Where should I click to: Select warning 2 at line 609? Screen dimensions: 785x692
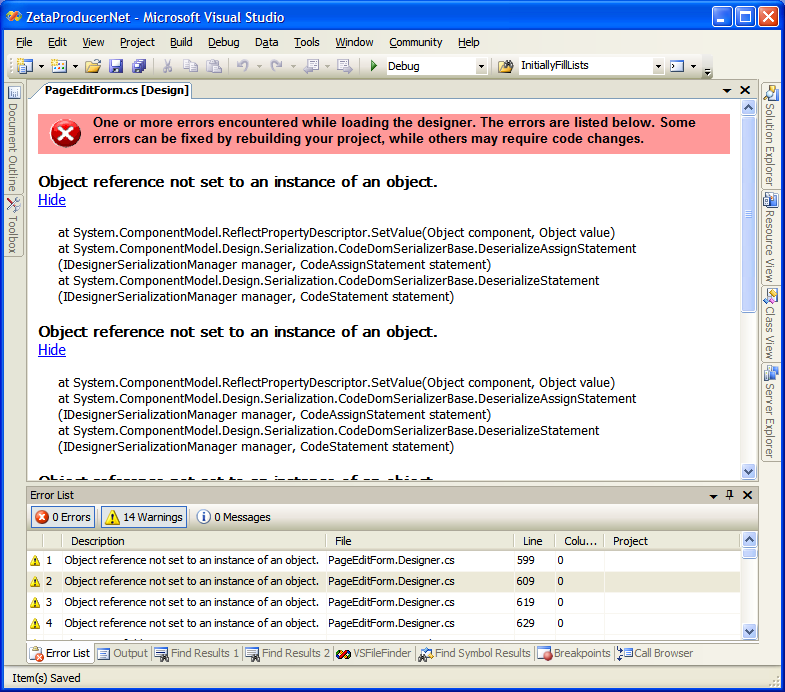point(384,581)
